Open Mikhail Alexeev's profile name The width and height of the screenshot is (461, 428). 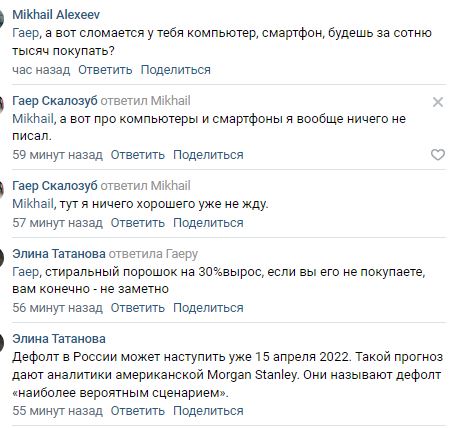(x=56, y=15)
